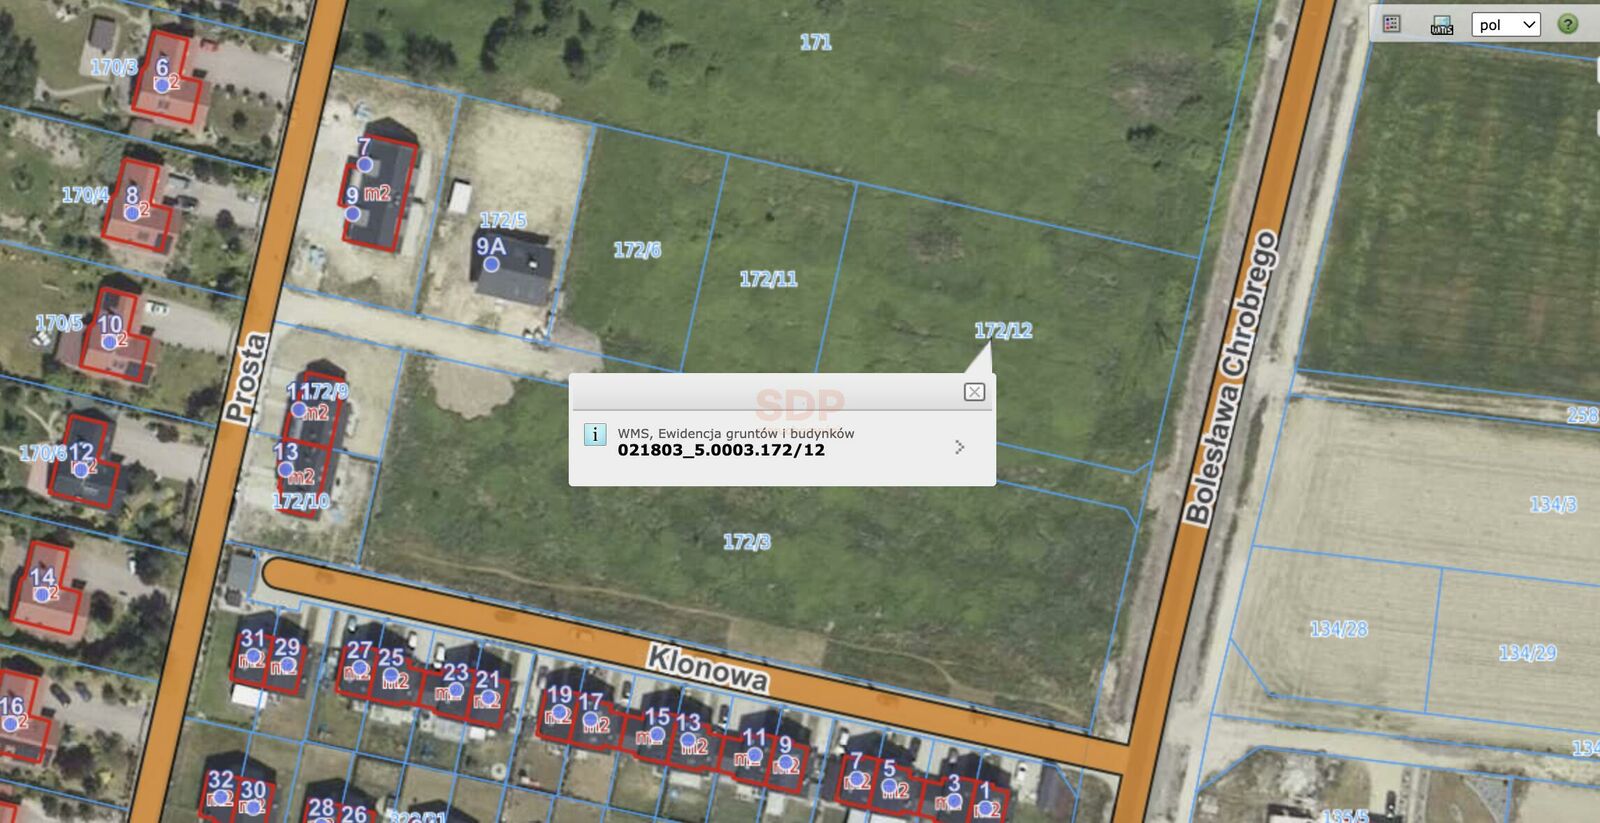Click the Klonowa street label
1600x823 pixels.
708,668
